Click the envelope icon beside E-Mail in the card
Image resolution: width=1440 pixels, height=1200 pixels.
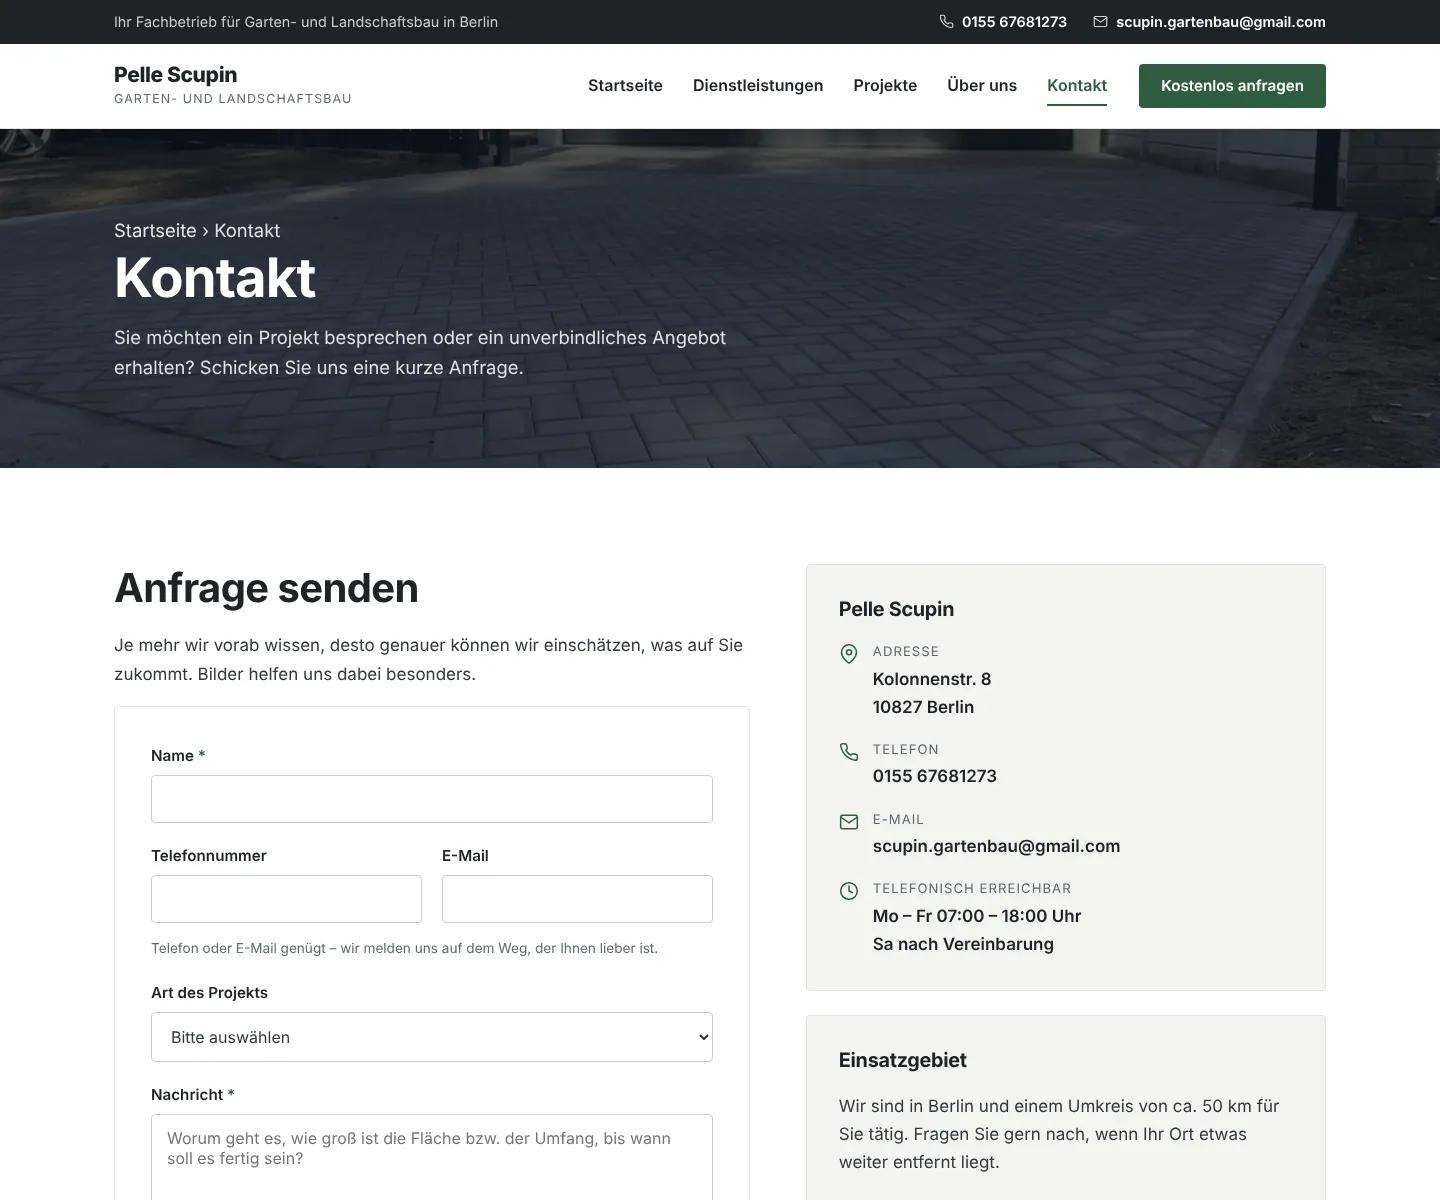click(849, 822)
